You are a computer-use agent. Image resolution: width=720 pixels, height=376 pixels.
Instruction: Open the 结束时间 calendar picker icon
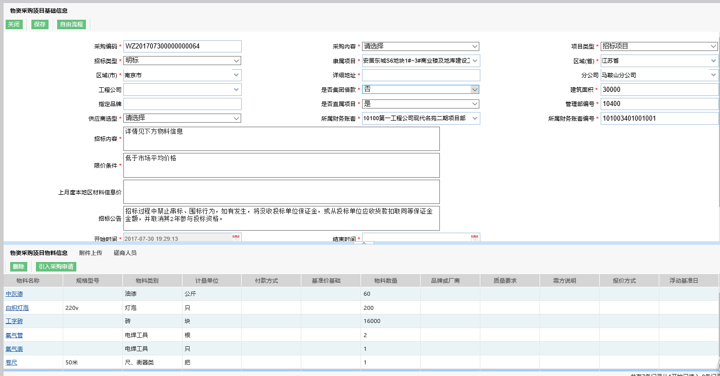coord(474,237)
